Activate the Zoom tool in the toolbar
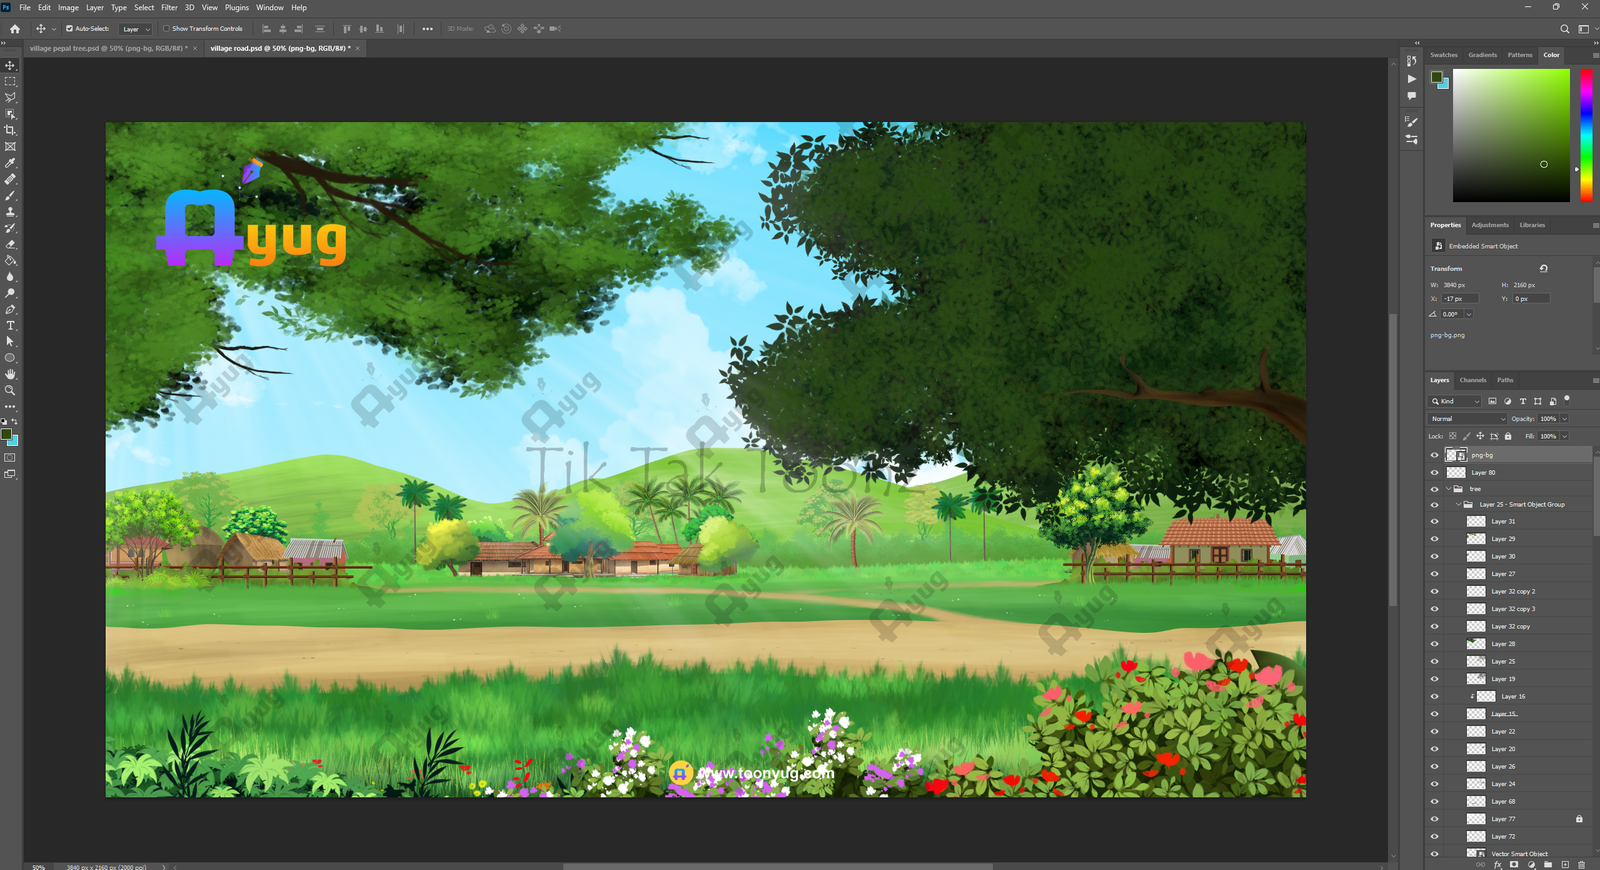 (x=10, y=390)
